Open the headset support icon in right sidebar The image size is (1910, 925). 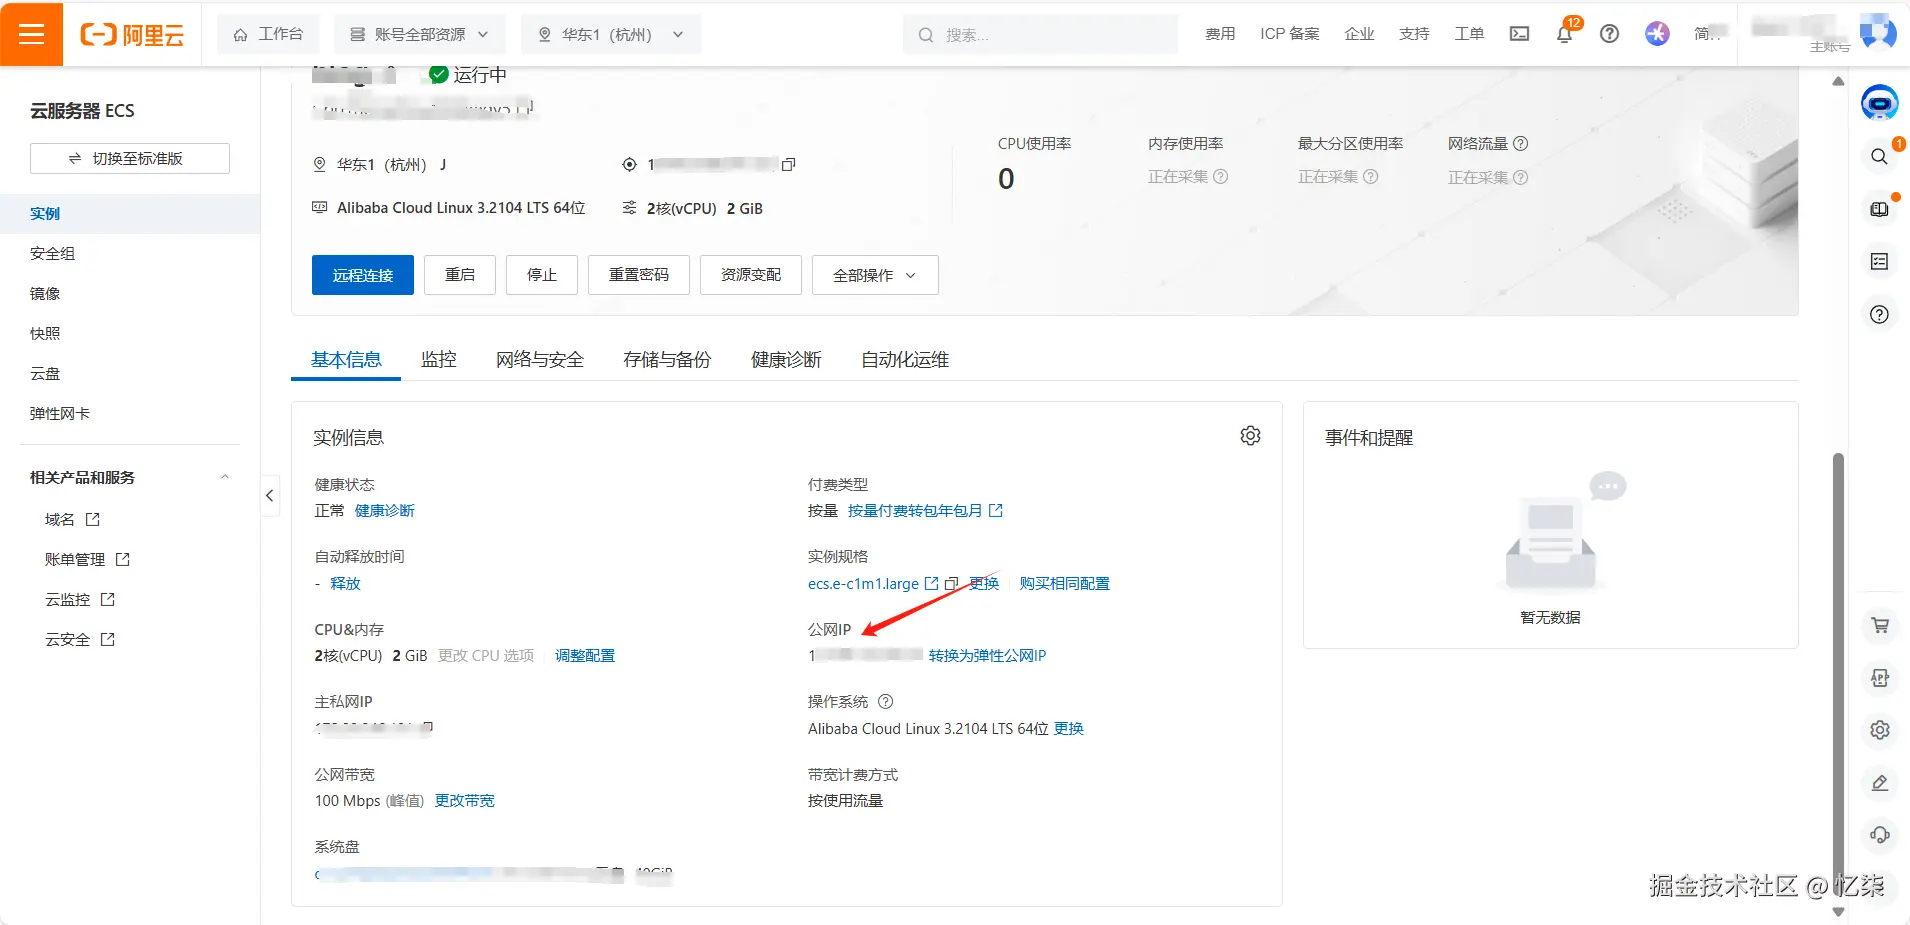(x=1880, y=835)
